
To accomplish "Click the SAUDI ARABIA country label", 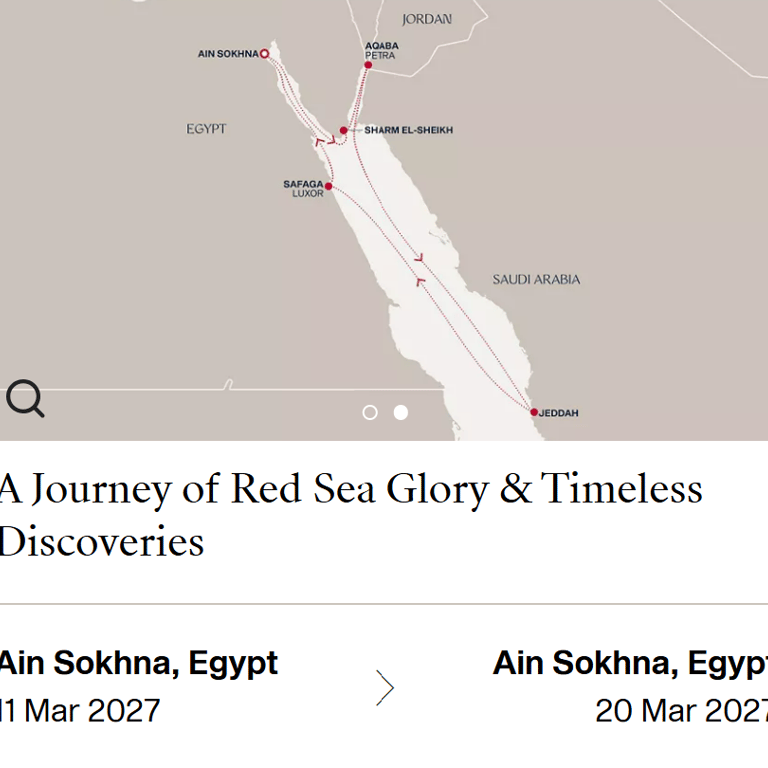I will tap(536, 280).
